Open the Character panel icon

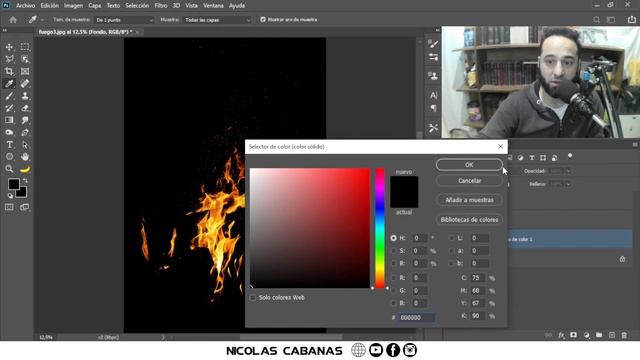click(x=433, y=95)
